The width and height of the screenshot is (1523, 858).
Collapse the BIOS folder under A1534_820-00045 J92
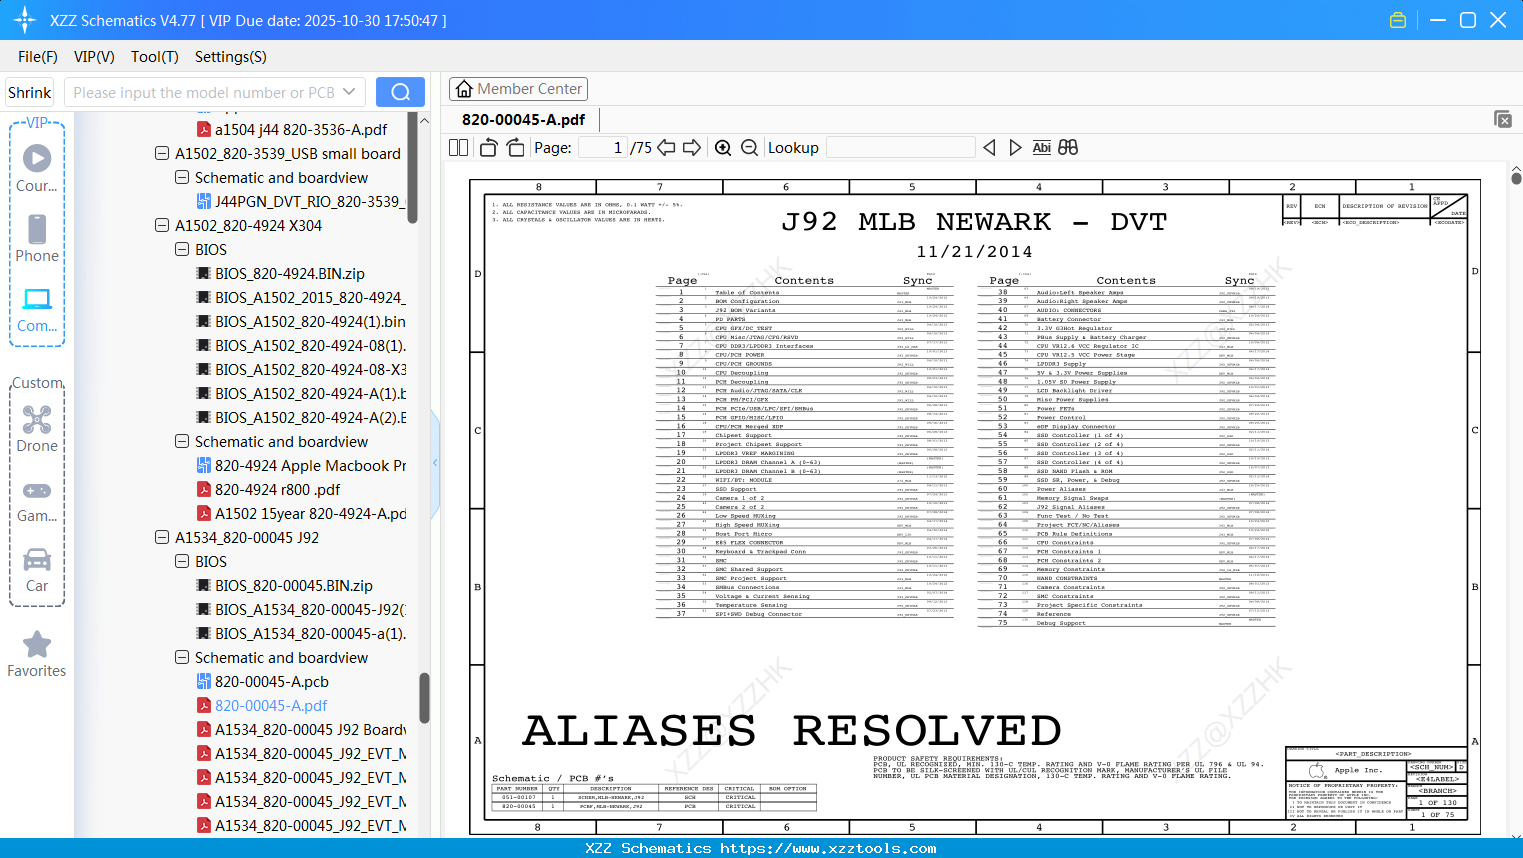[x=182, y=561]
